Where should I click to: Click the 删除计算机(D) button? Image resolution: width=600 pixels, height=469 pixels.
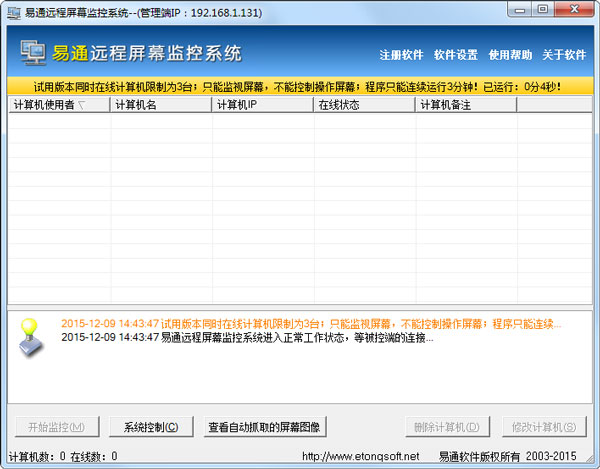447,427
